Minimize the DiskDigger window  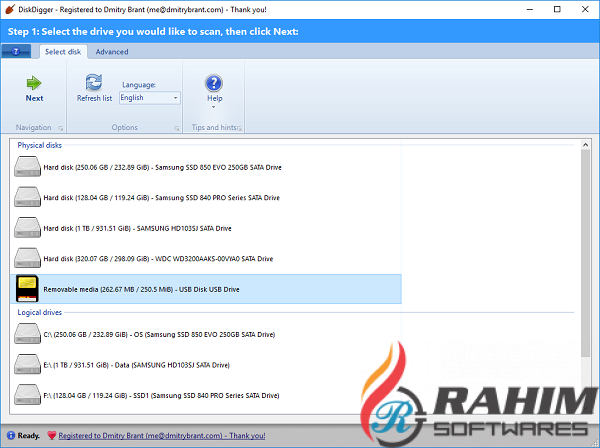coord(530,9)
